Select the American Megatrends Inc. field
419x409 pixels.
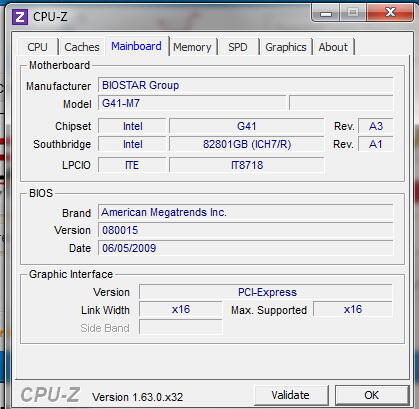pyautogui.click(x=245, y=212)
